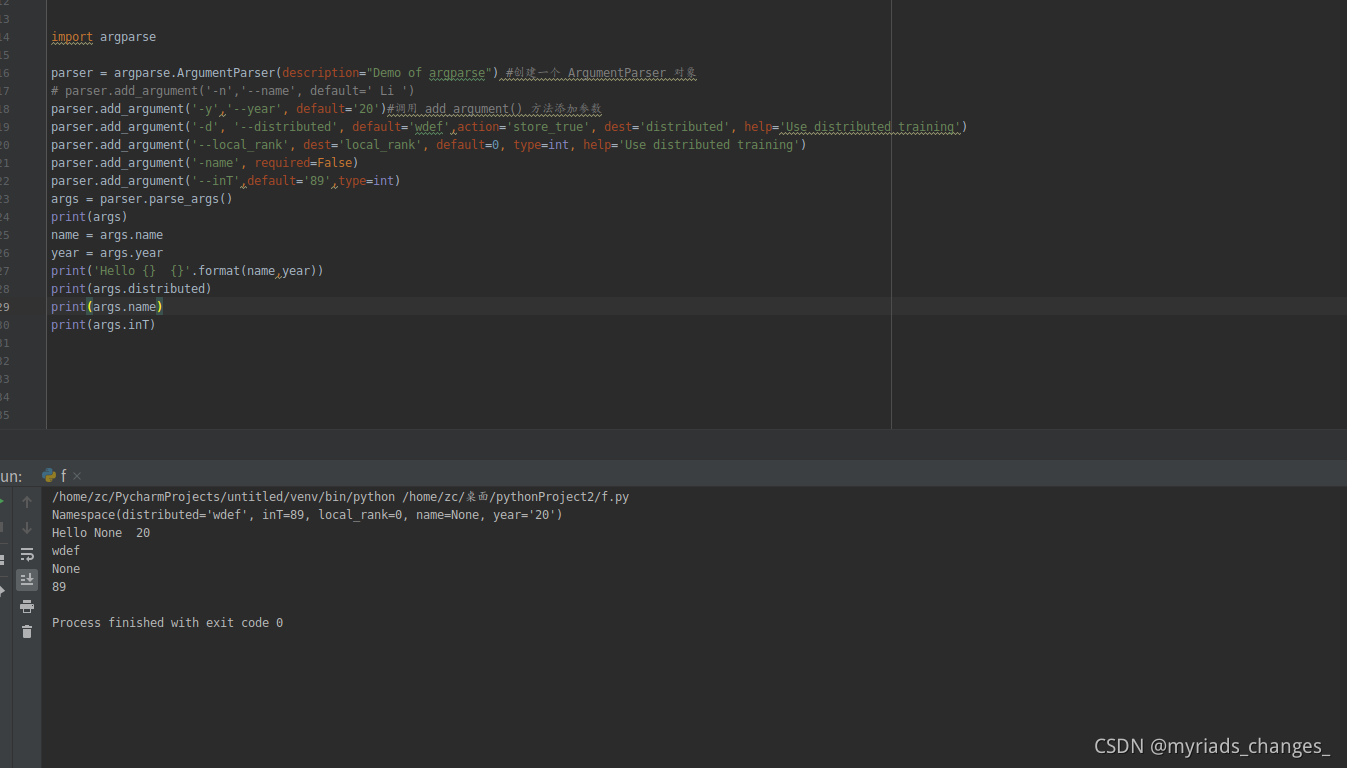This screenshot has height=768, width=1347.
Task: Click the '--local_rank' add_argument line
Action: coord(429,145)
